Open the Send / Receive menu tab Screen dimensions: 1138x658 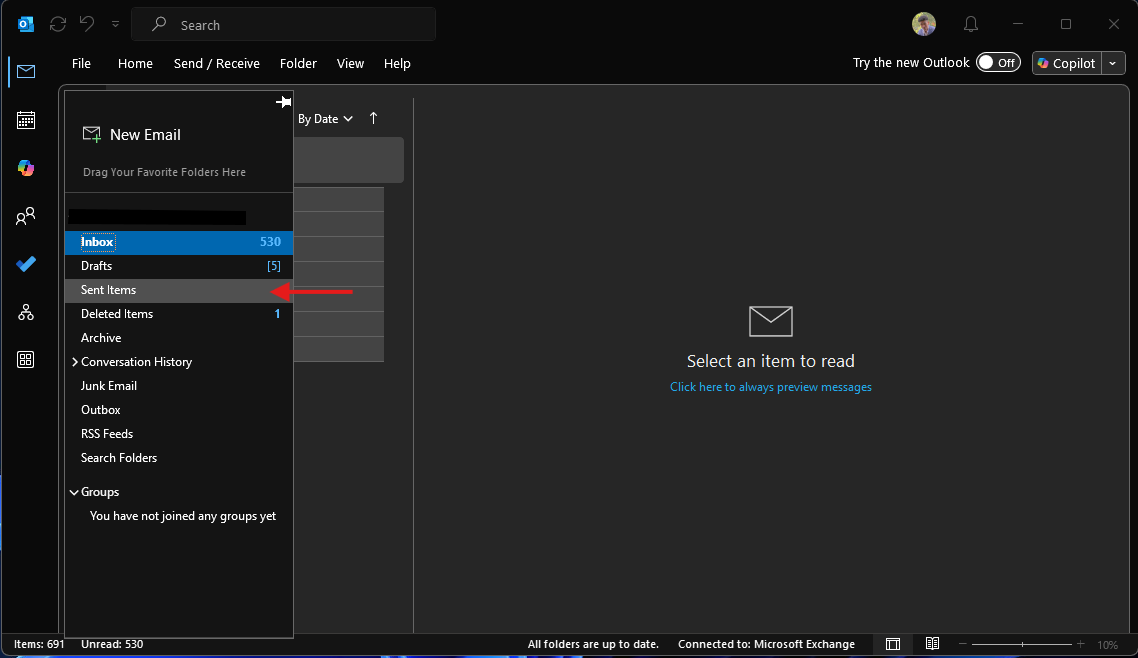click(x=216, y=63)
